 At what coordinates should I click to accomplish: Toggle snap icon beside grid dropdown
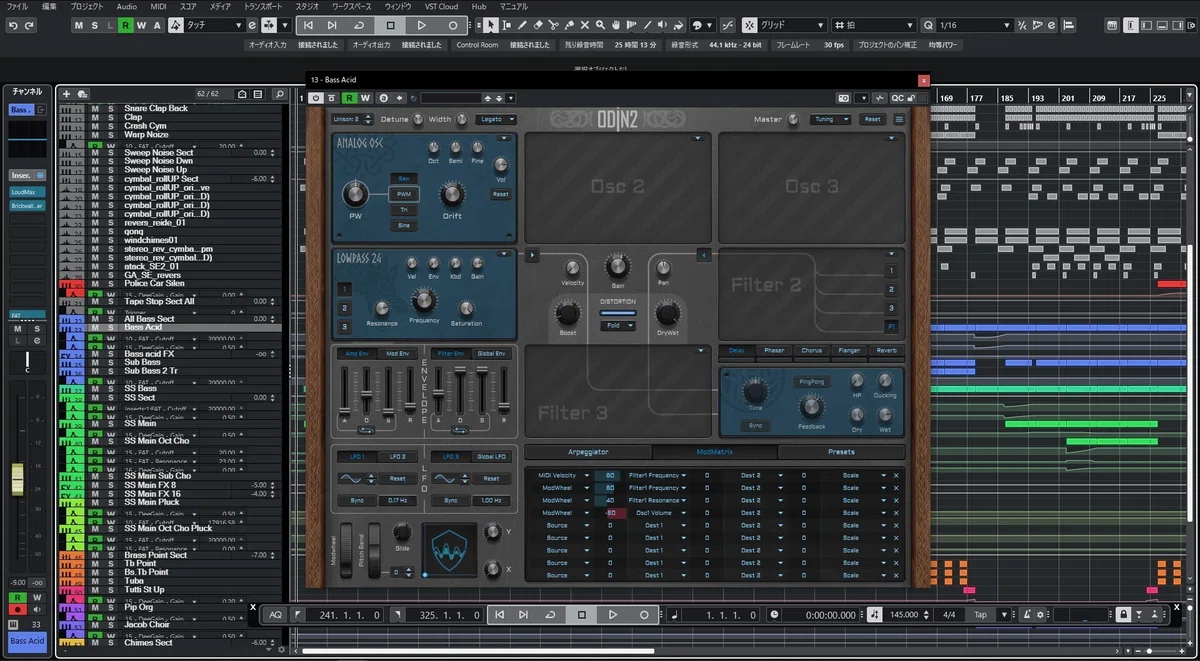click(x=751, y=25)
